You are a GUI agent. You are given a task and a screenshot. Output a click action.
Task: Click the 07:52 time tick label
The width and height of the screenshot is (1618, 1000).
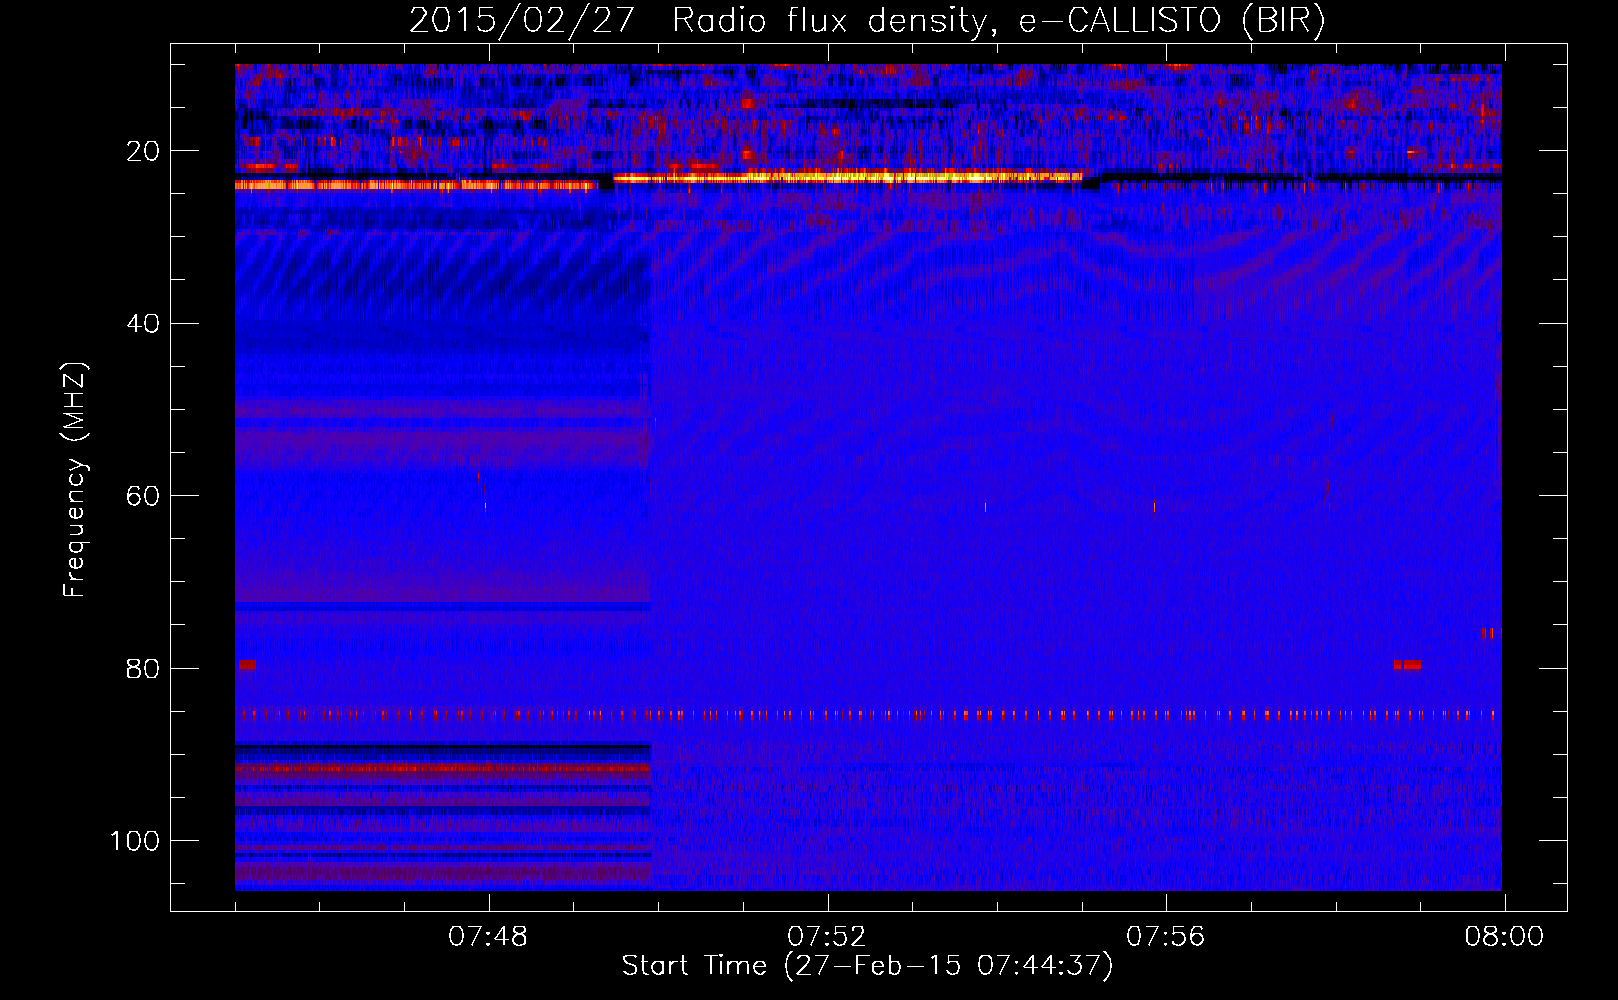click(x=827, y=937)
